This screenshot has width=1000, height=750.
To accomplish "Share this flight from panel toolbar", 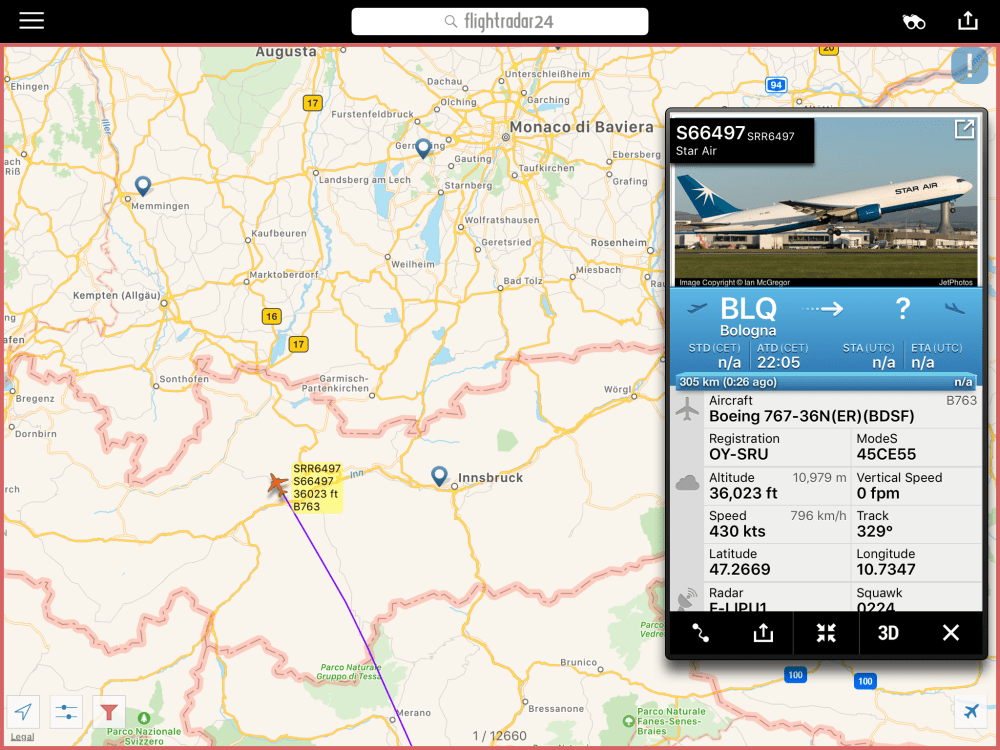I will pyautogui.click(x=763, y=633).
